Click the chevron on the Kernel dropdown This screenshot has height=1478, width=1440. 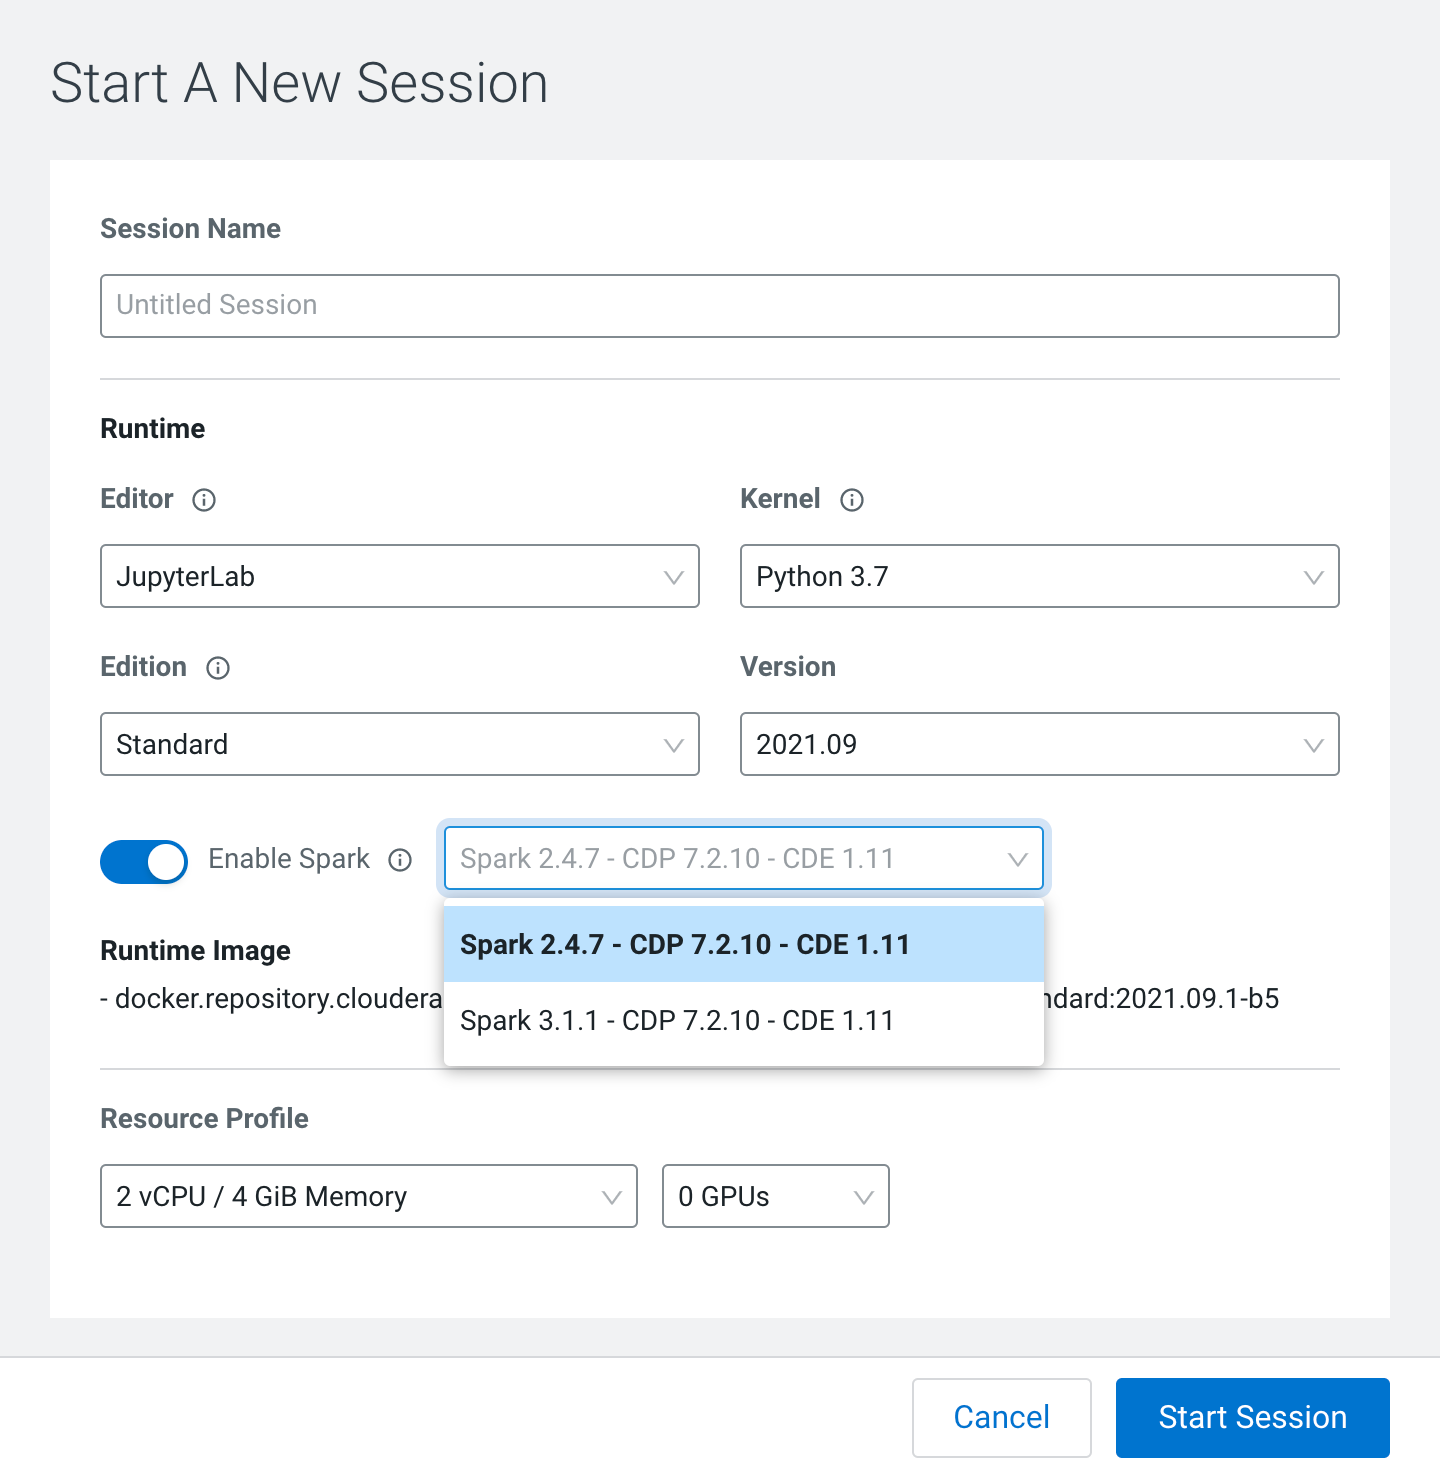point(1314,576)
